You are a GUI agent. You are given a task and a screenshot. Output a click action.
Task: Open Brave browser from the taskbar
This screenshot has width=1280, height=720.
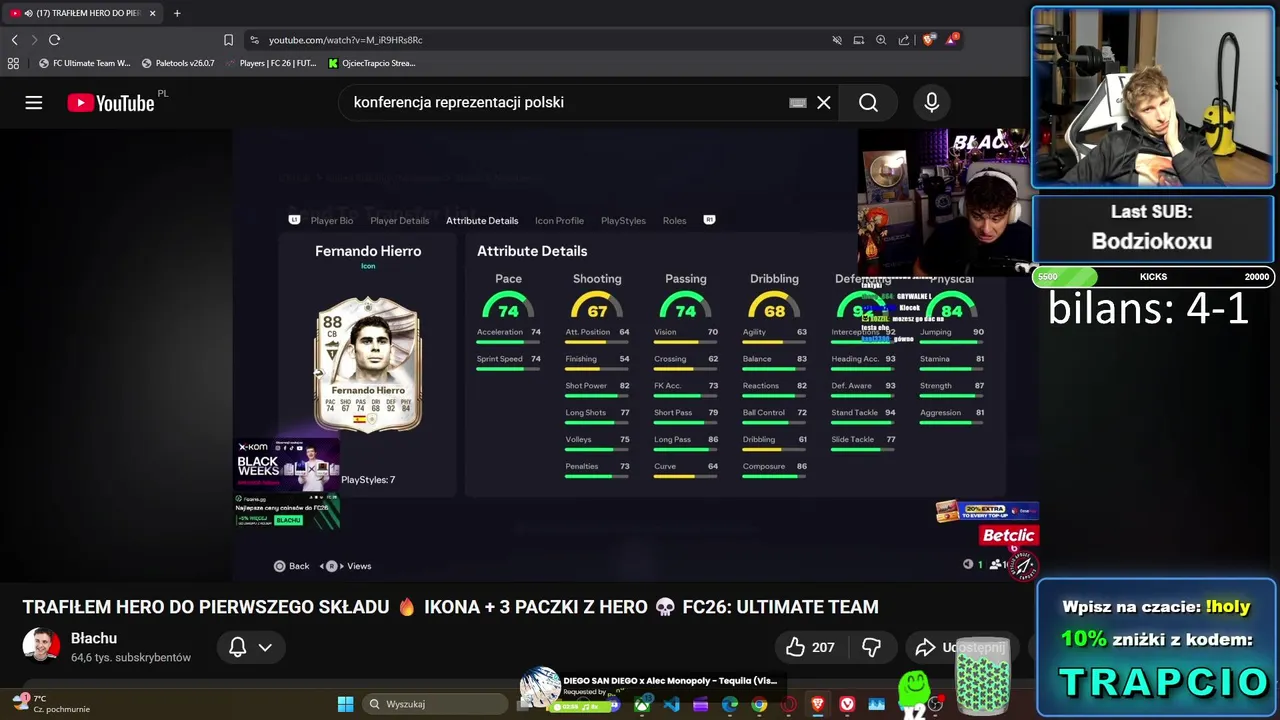[817, 705]
